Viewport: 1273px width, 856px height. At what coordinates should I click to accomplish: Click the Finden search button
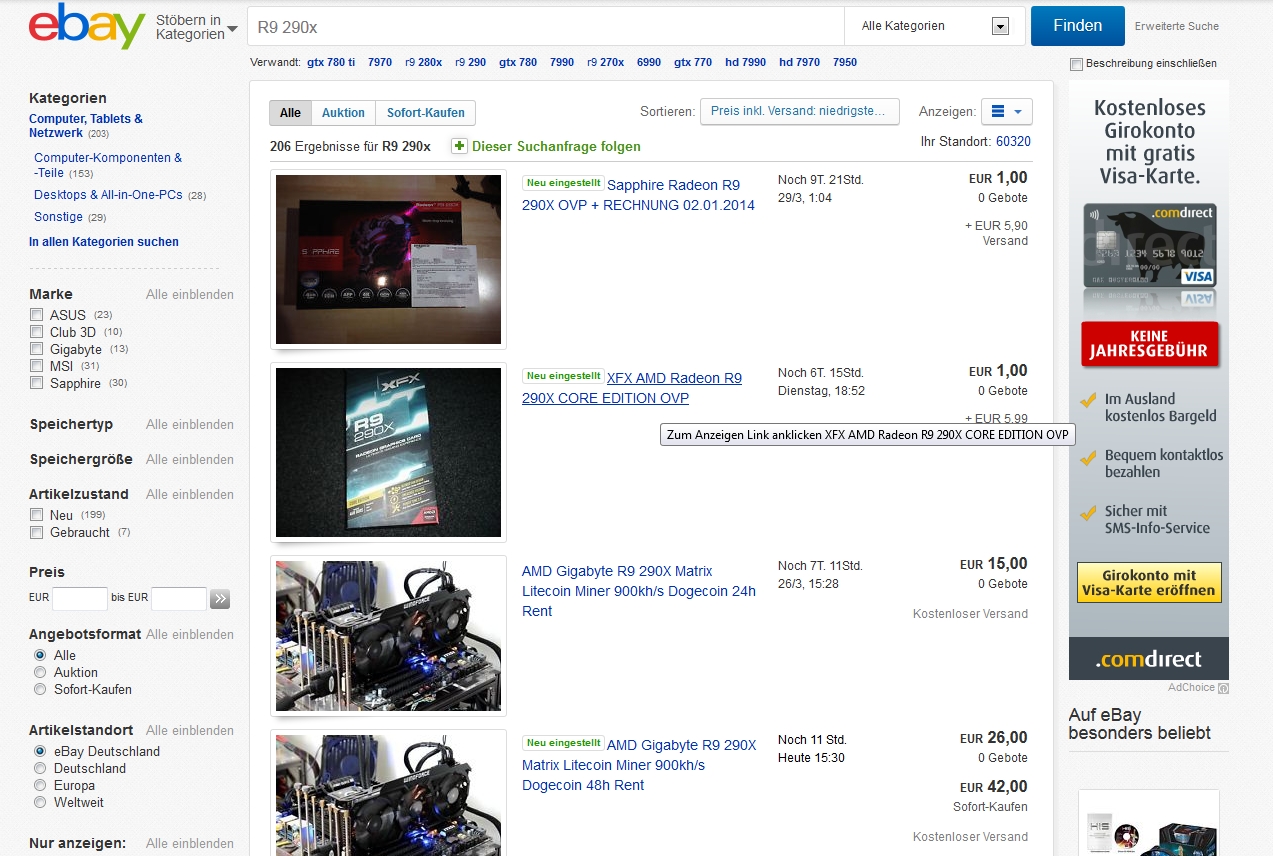point(1078,26)
